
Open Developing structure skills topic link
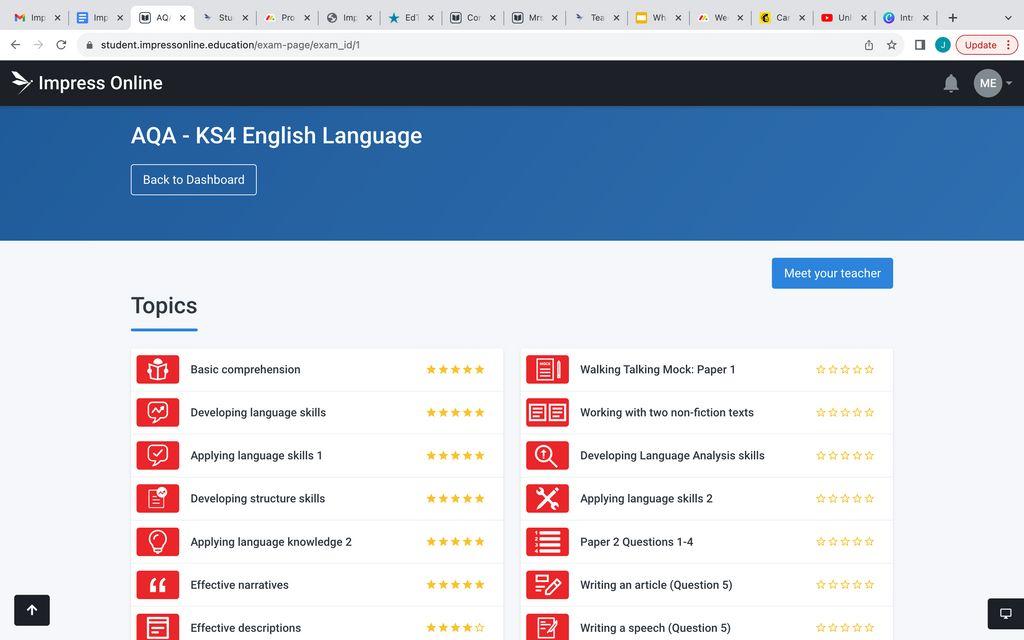pyautogui.click(x=258, y=499)
